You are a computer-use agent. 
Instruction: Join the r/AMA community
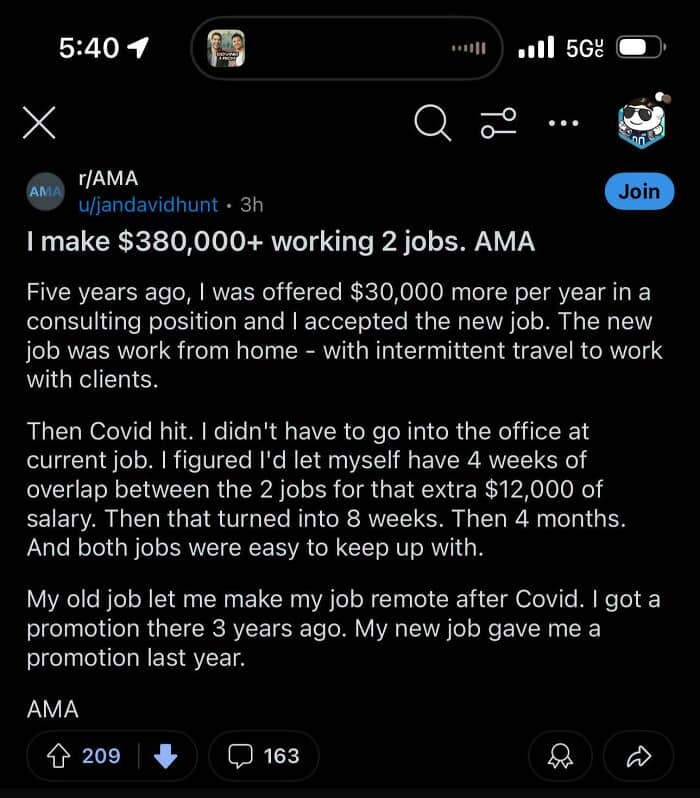[638, 191]
